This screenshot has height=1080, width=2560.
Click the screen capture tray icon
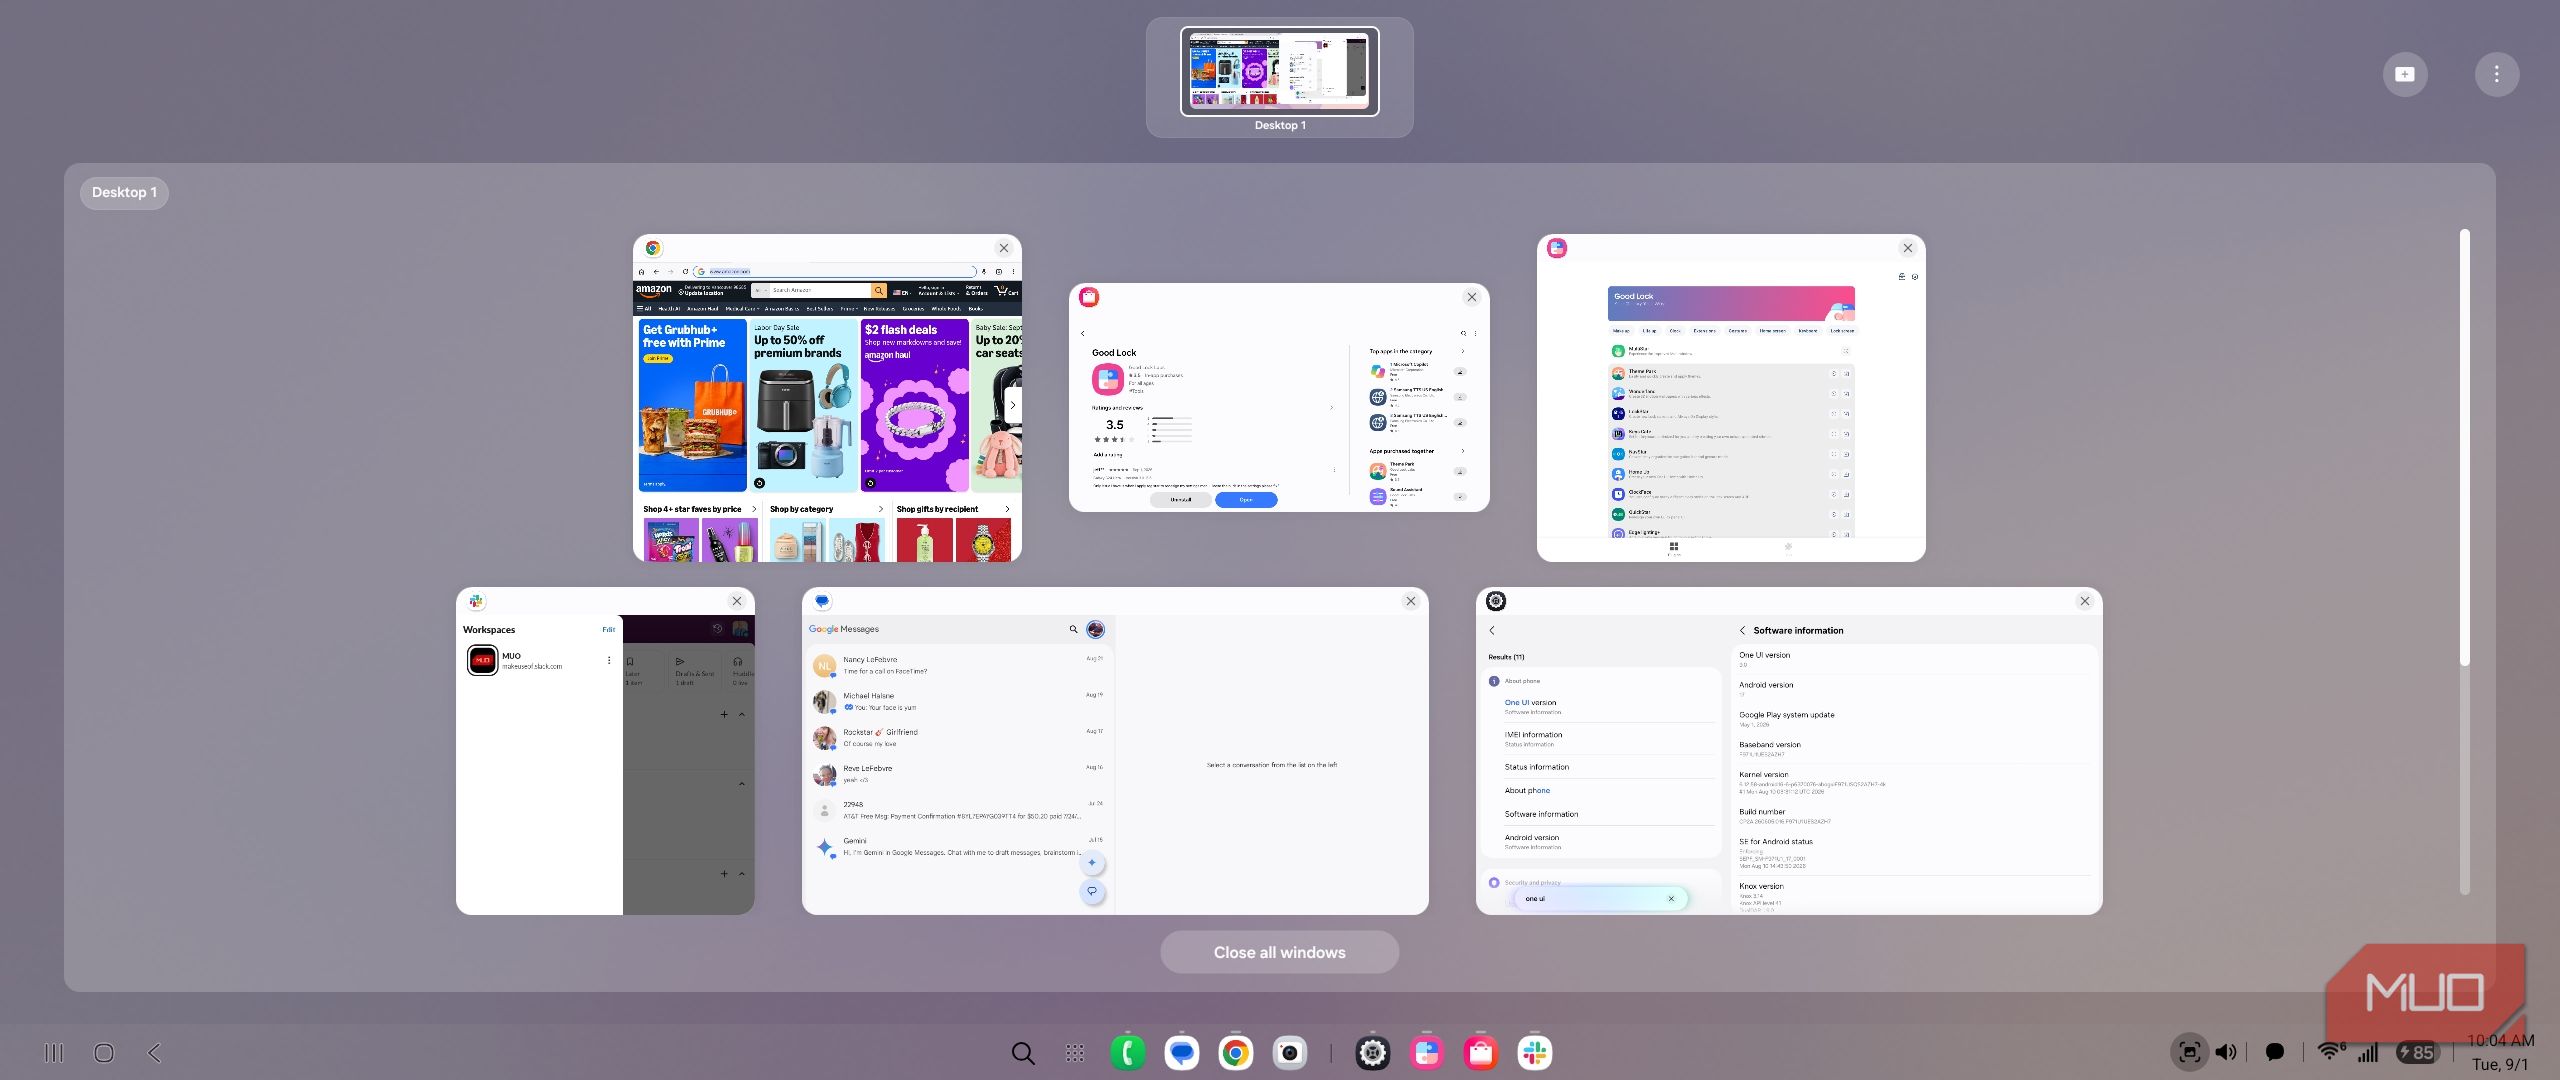(2189, 1052)
